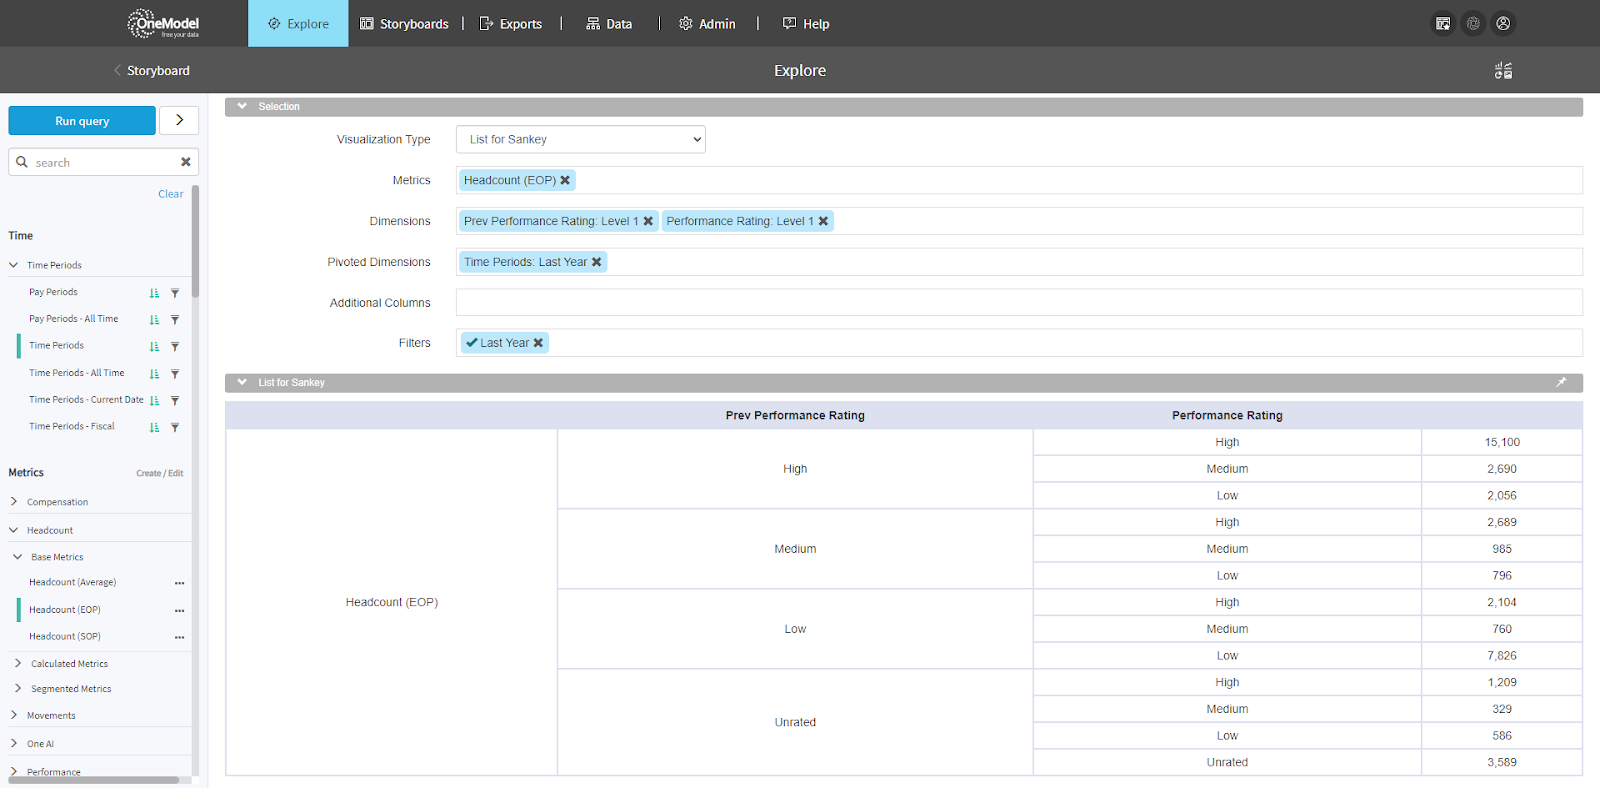Remove Headcount (EOP) from Metrics
This screenshot has height=788, width=1600.
pyautogui.click(x=565, y=180)
